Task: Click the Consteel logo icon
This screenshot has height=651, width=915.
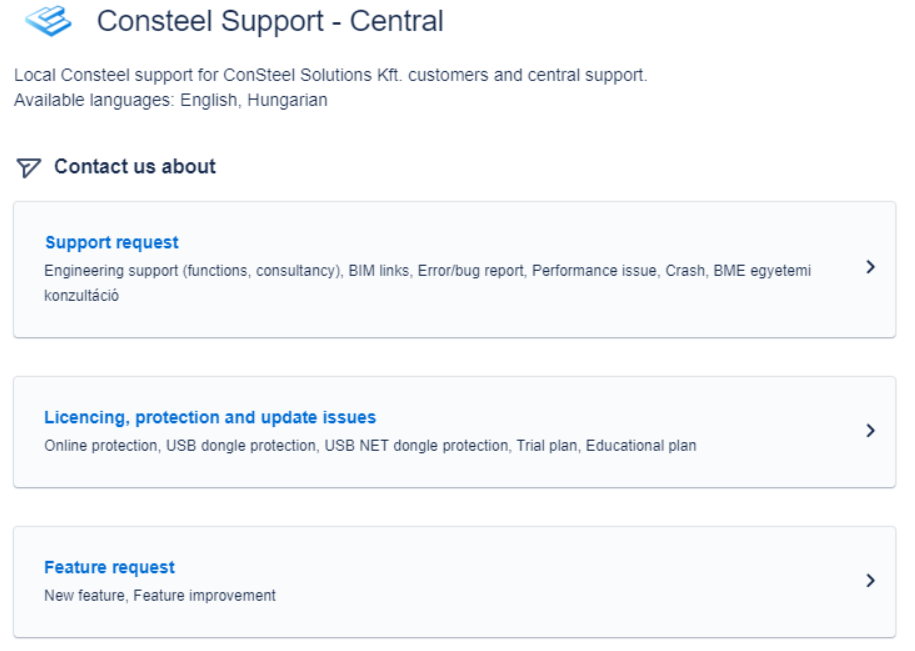Action: click(x=48, y=21)
